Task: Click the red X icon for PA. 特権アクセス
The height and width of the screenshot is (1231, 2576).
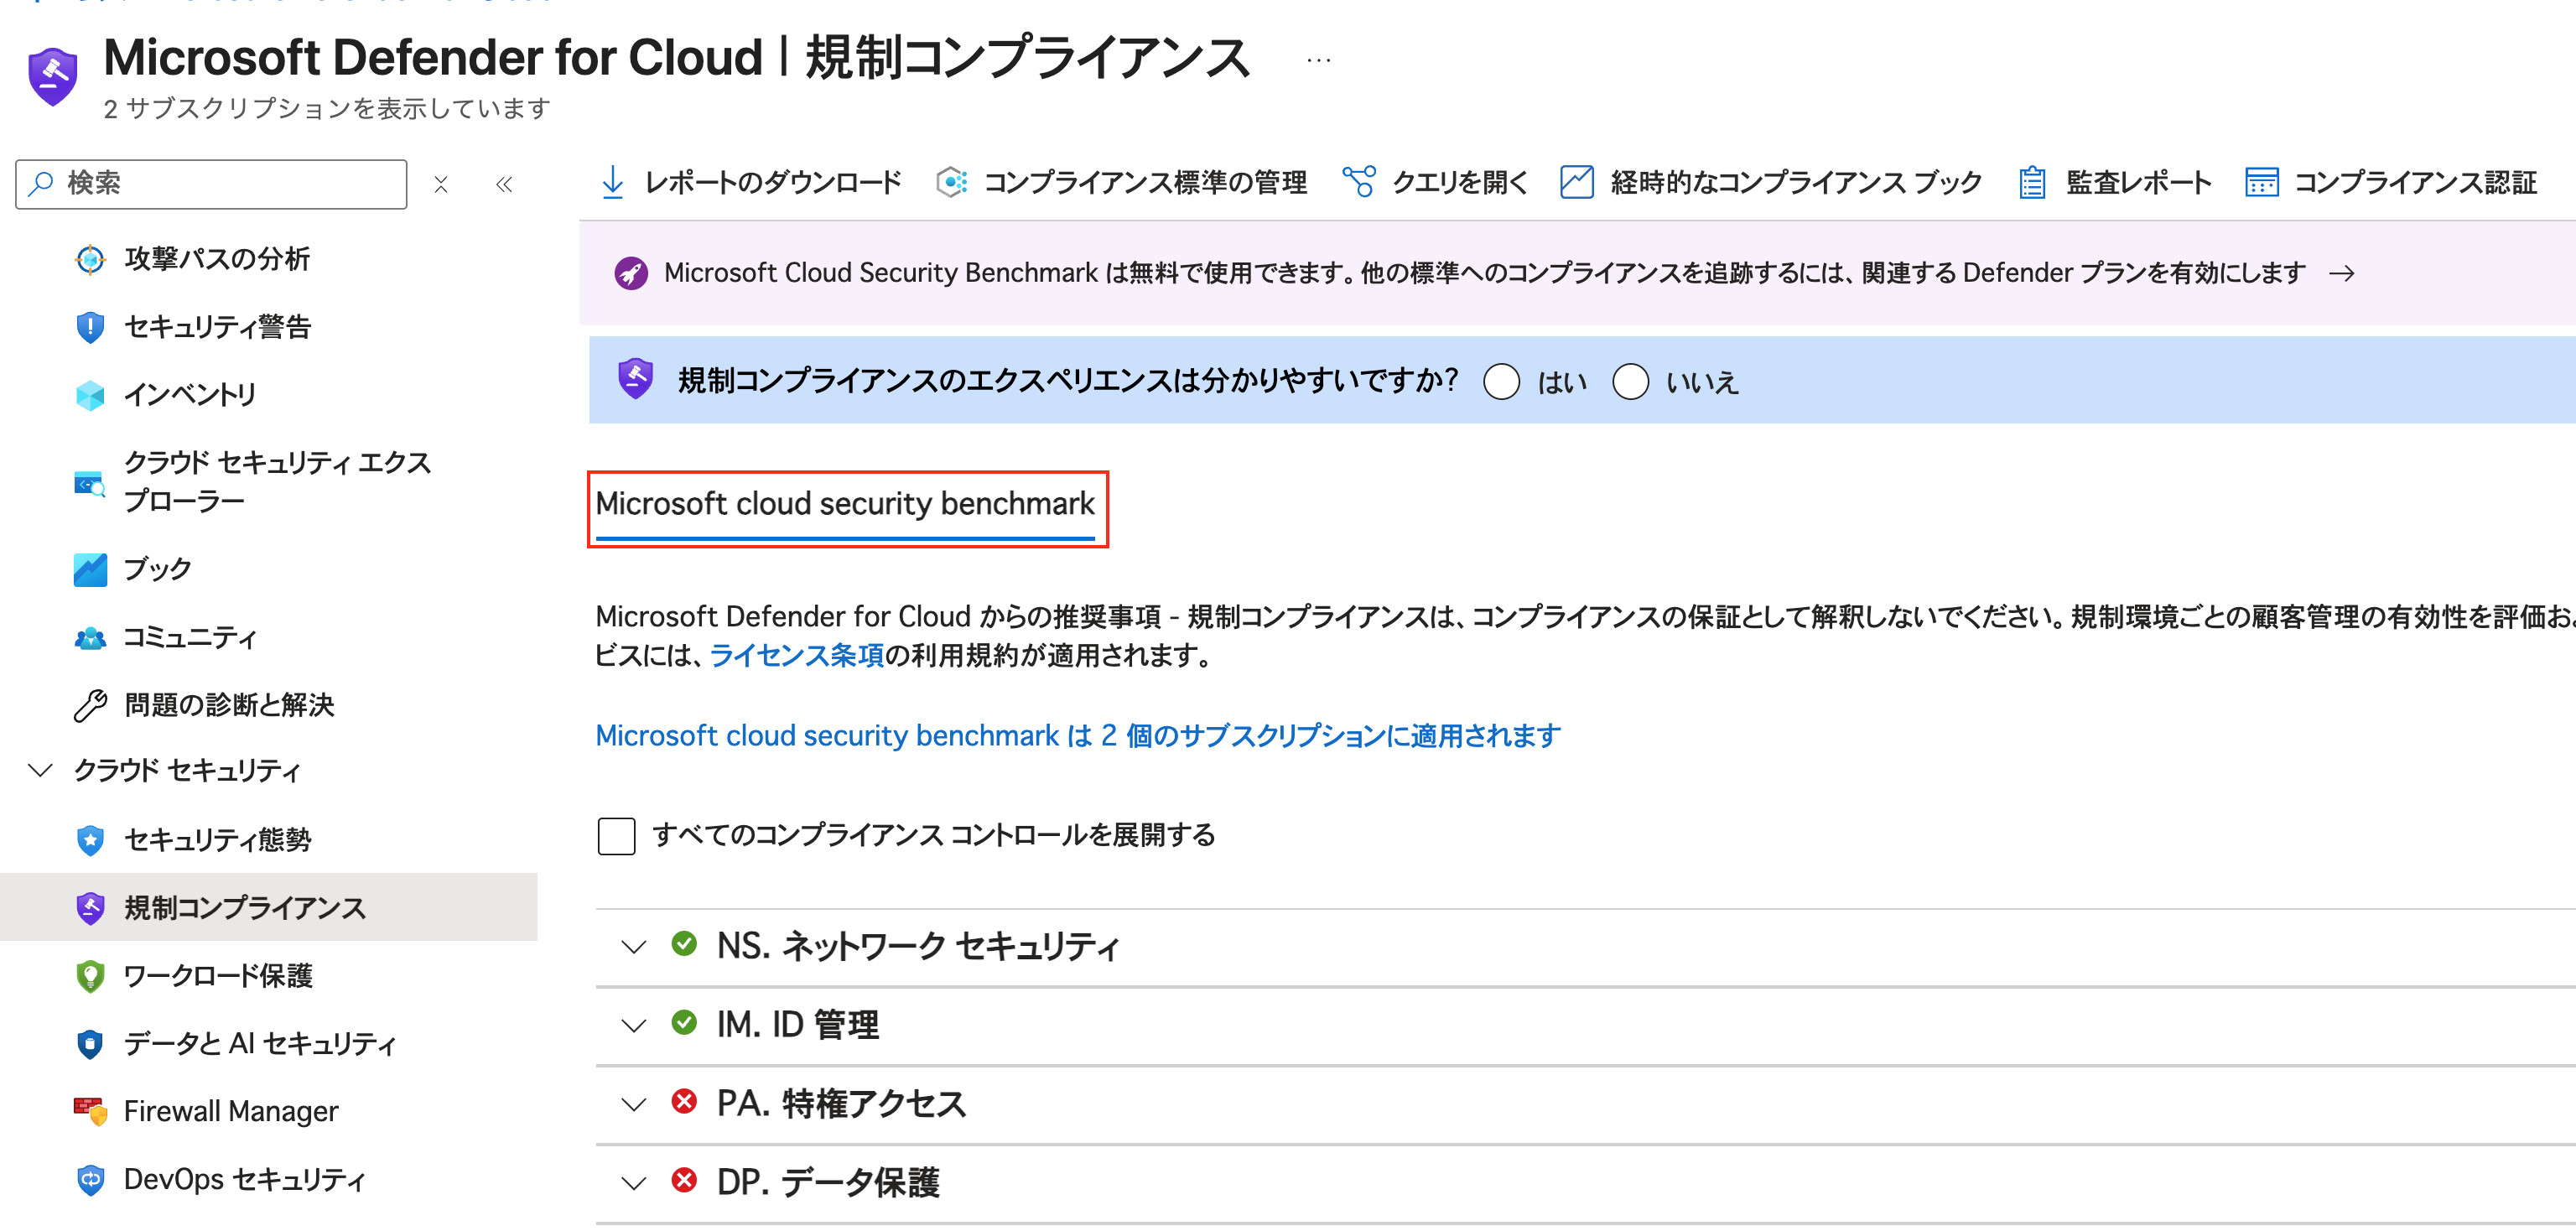Action: coord(684,1101)
